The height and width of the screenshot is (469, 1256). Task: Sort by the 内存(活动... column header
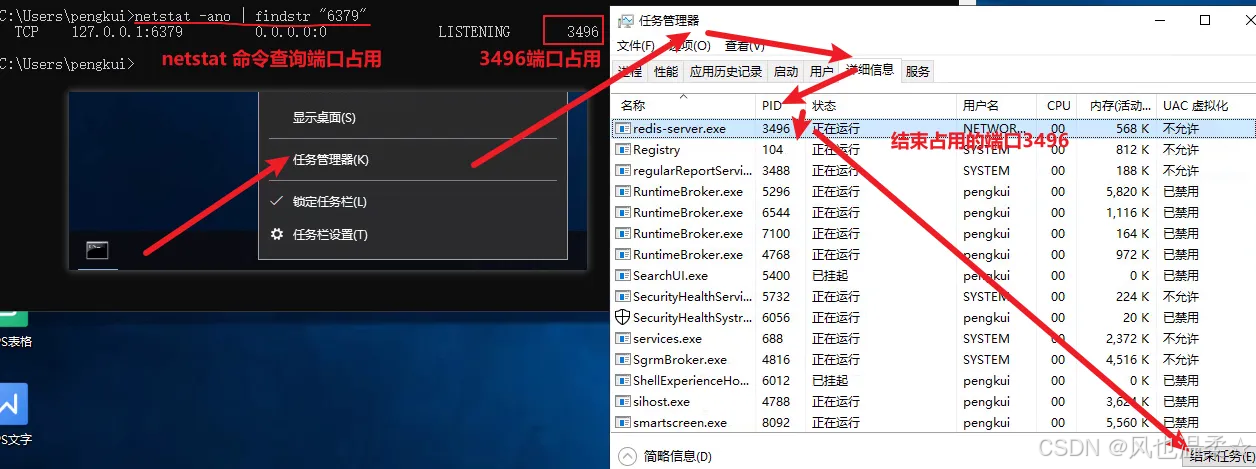coord(1118,105)
